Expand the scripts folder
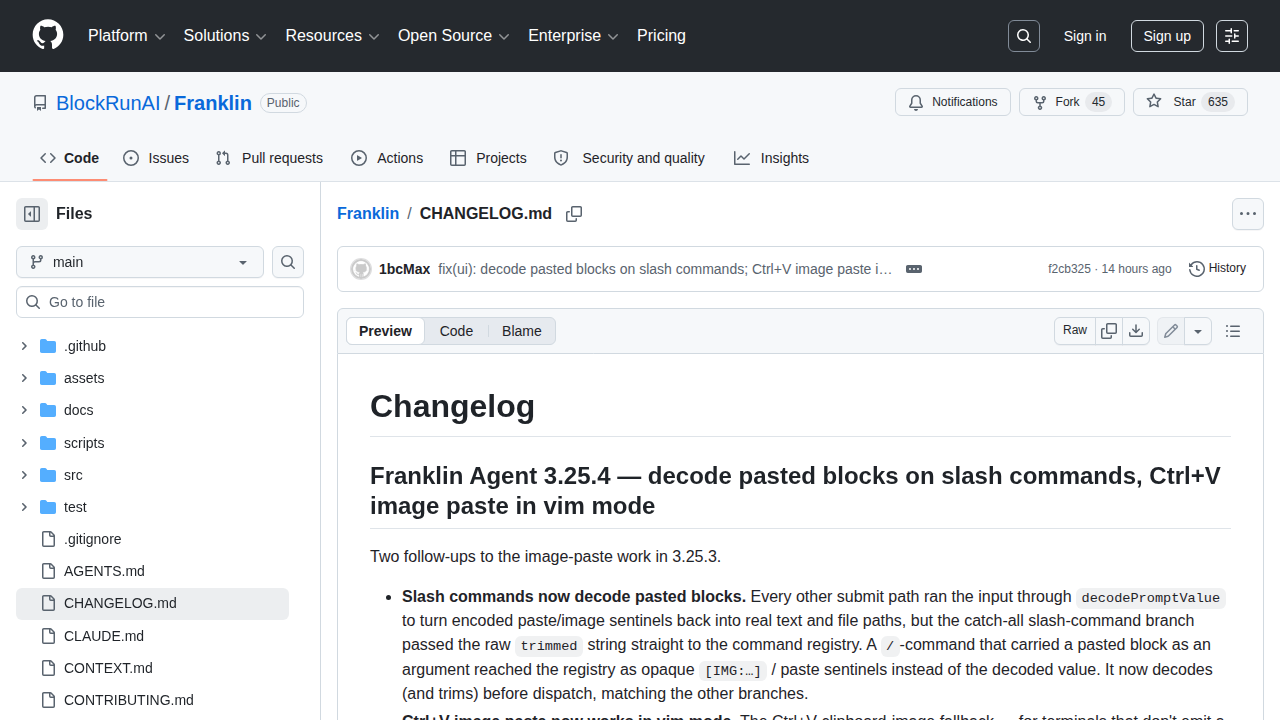The height and width of the screenshot is (720, 1280). (24, 443)
